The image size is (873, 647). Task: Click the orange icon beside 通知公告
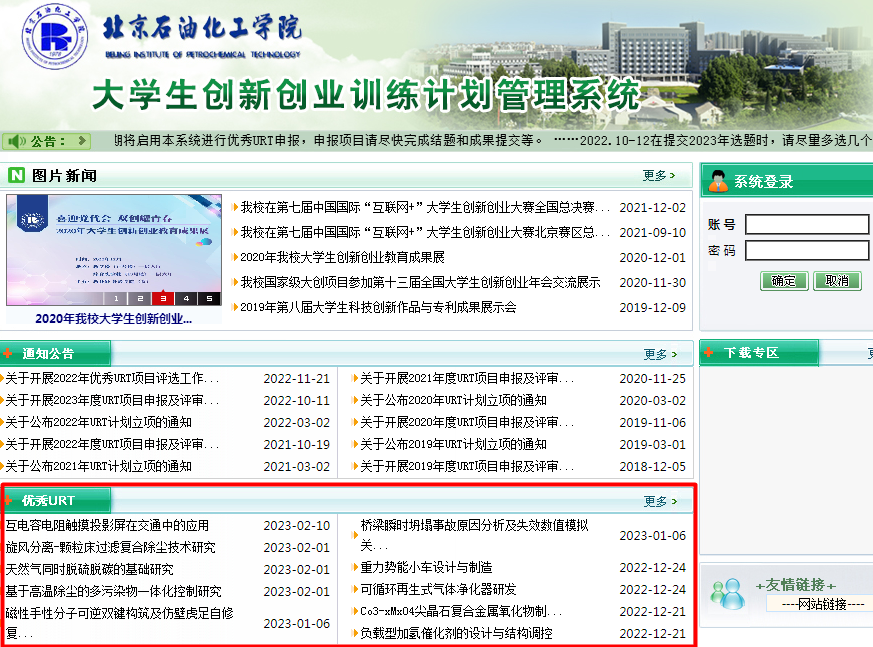pos(10,354)
